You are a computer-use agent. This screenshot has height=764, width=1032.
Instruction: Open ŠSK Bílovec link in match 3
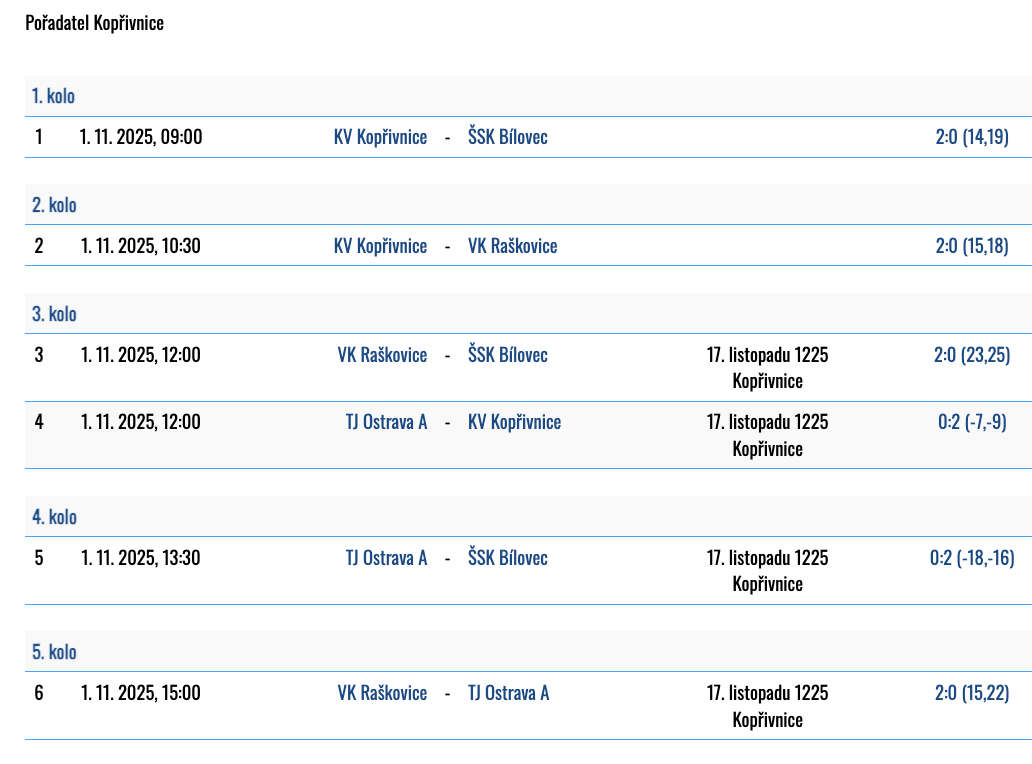click(507, 355)
